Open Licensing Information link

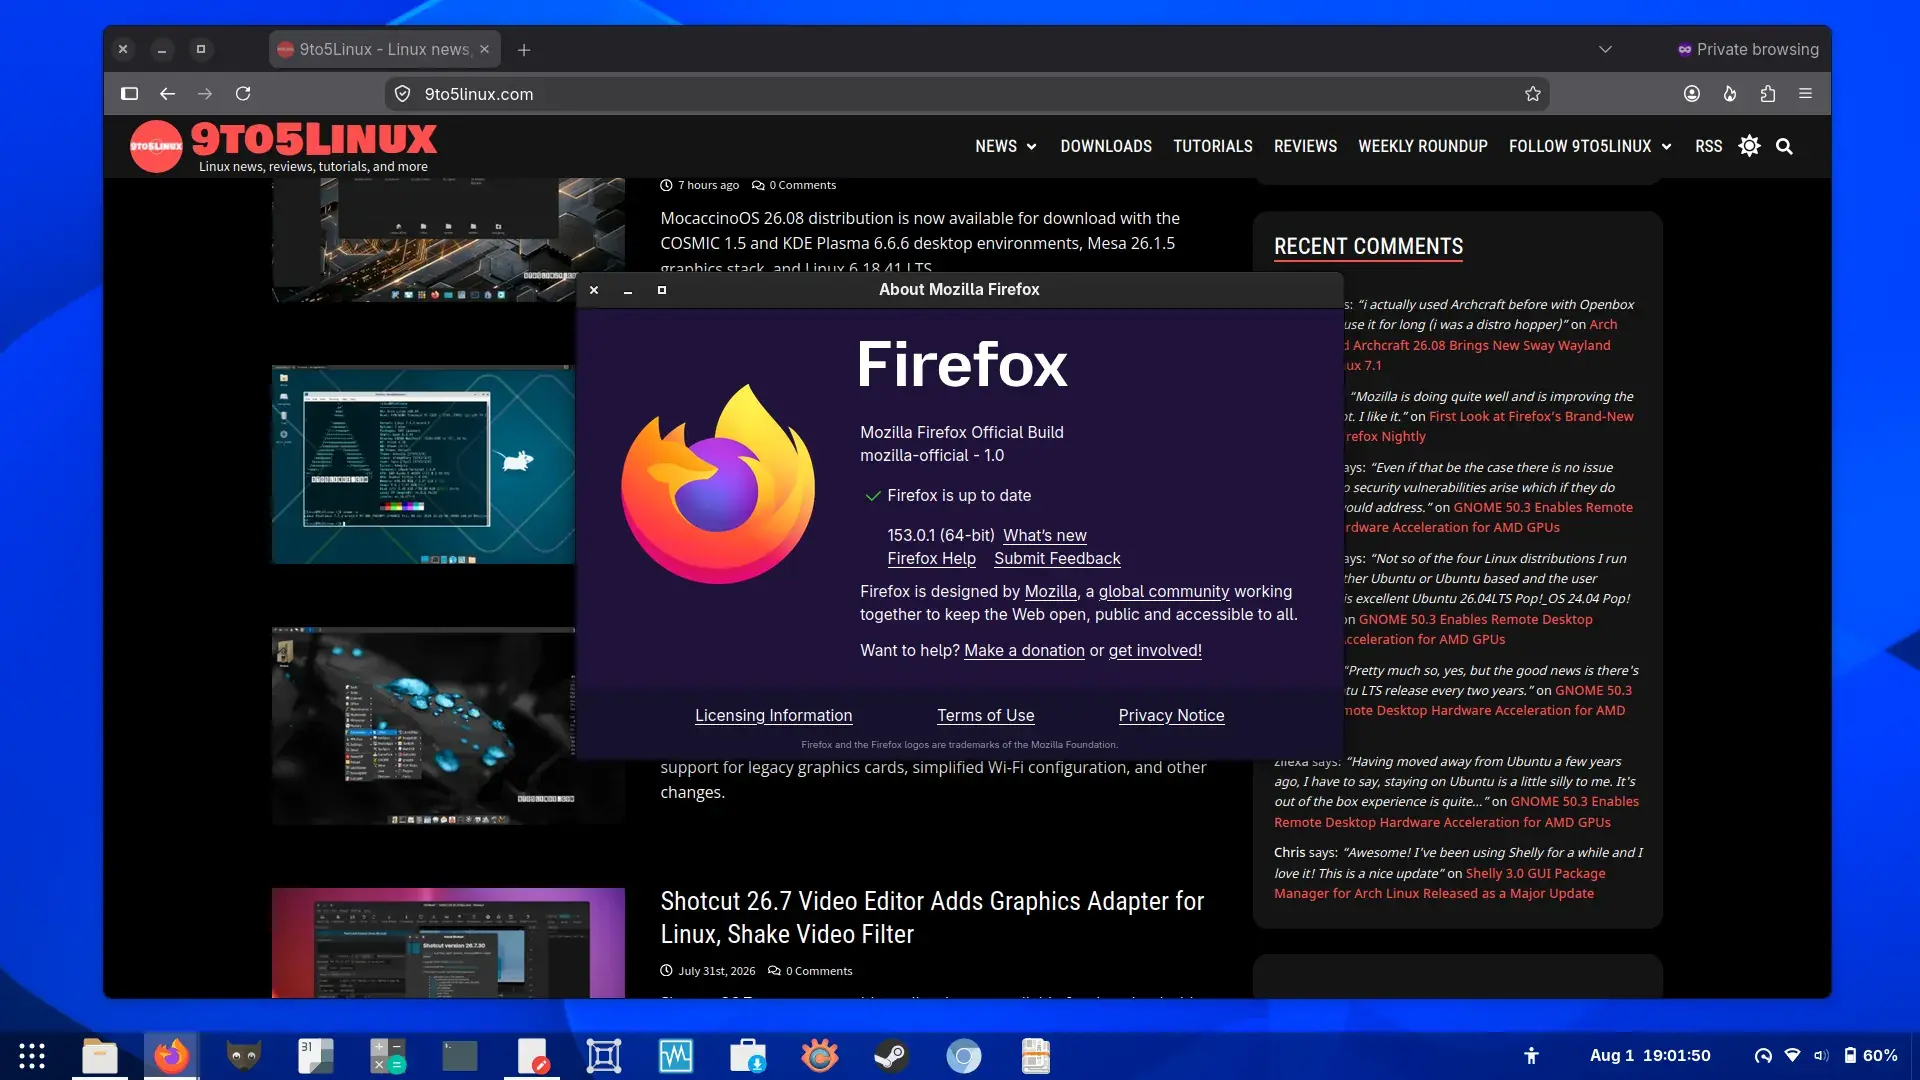[773, 715]
